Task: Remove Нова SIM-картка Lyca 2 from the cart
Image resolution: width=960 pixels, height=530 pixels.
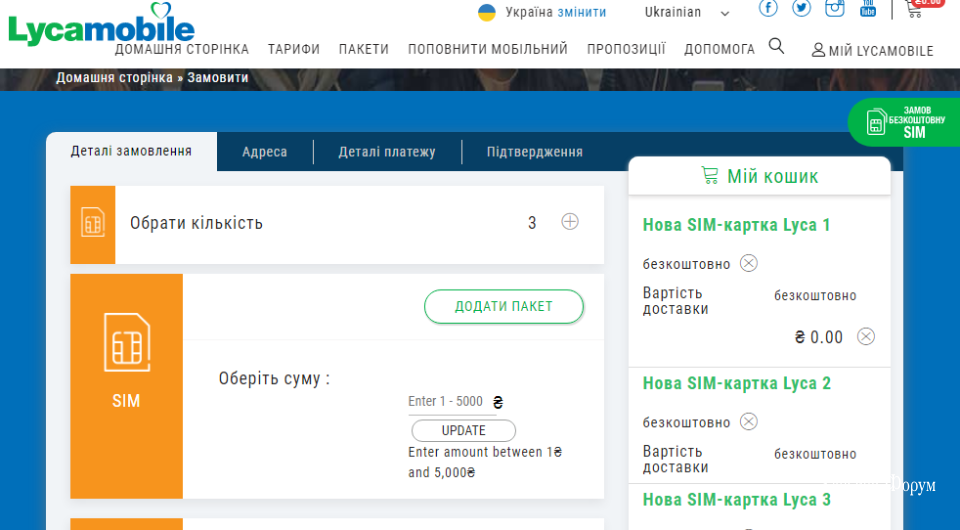Action: (749, 422)
